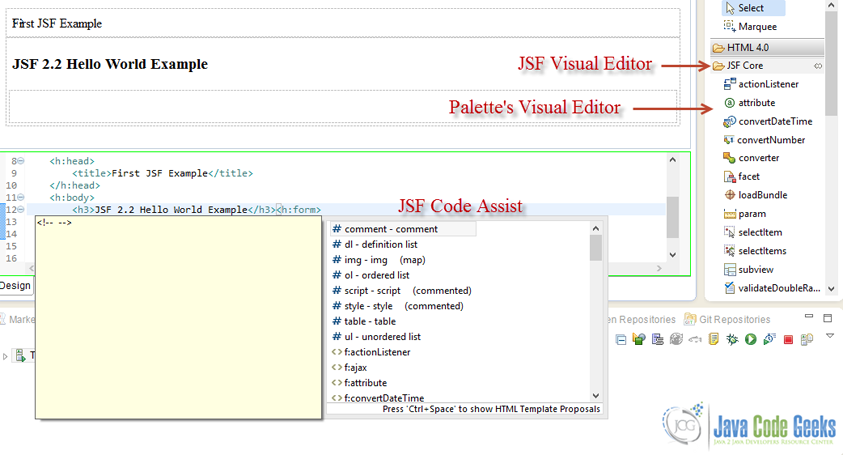Maximize the bottom view panel
843x455 pixels.
click(x=828, y=318)
